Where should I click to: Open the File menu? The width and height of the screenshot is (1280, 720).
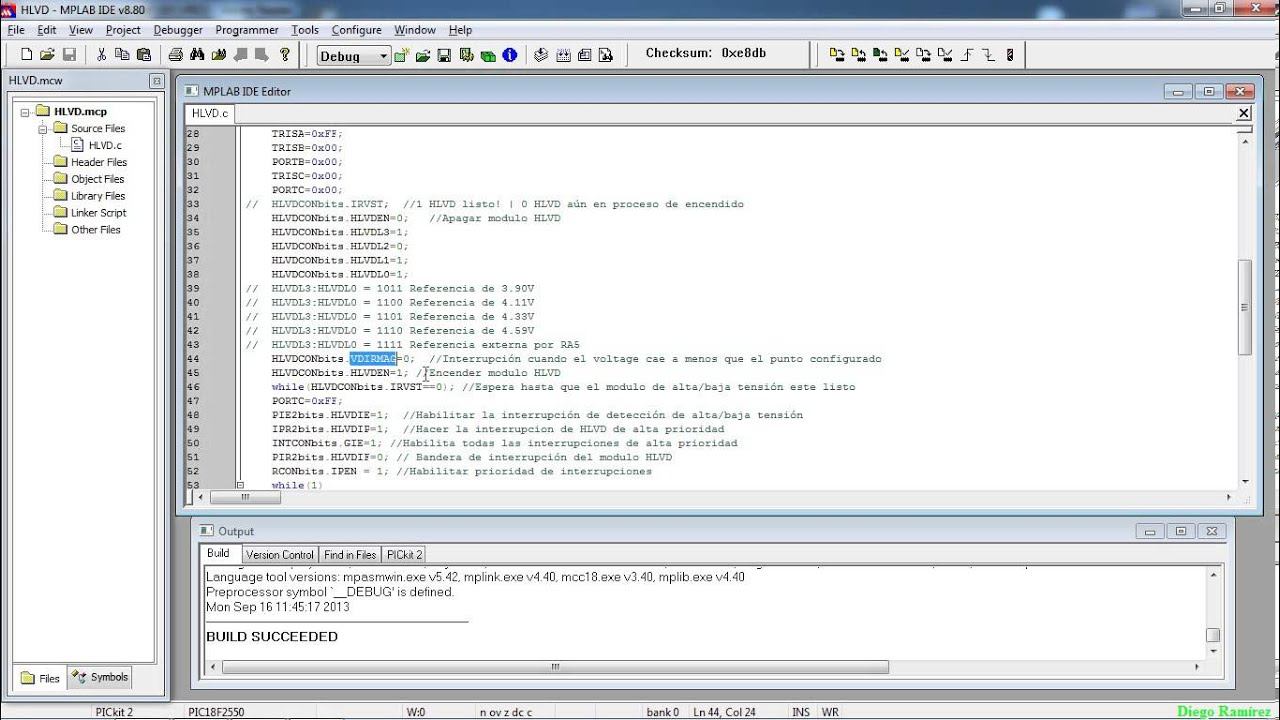tap(16, 30)
